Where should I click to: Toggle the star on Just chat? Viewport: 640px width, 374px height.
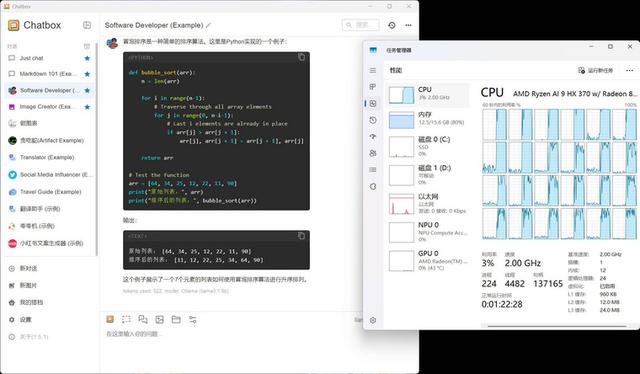87,58
